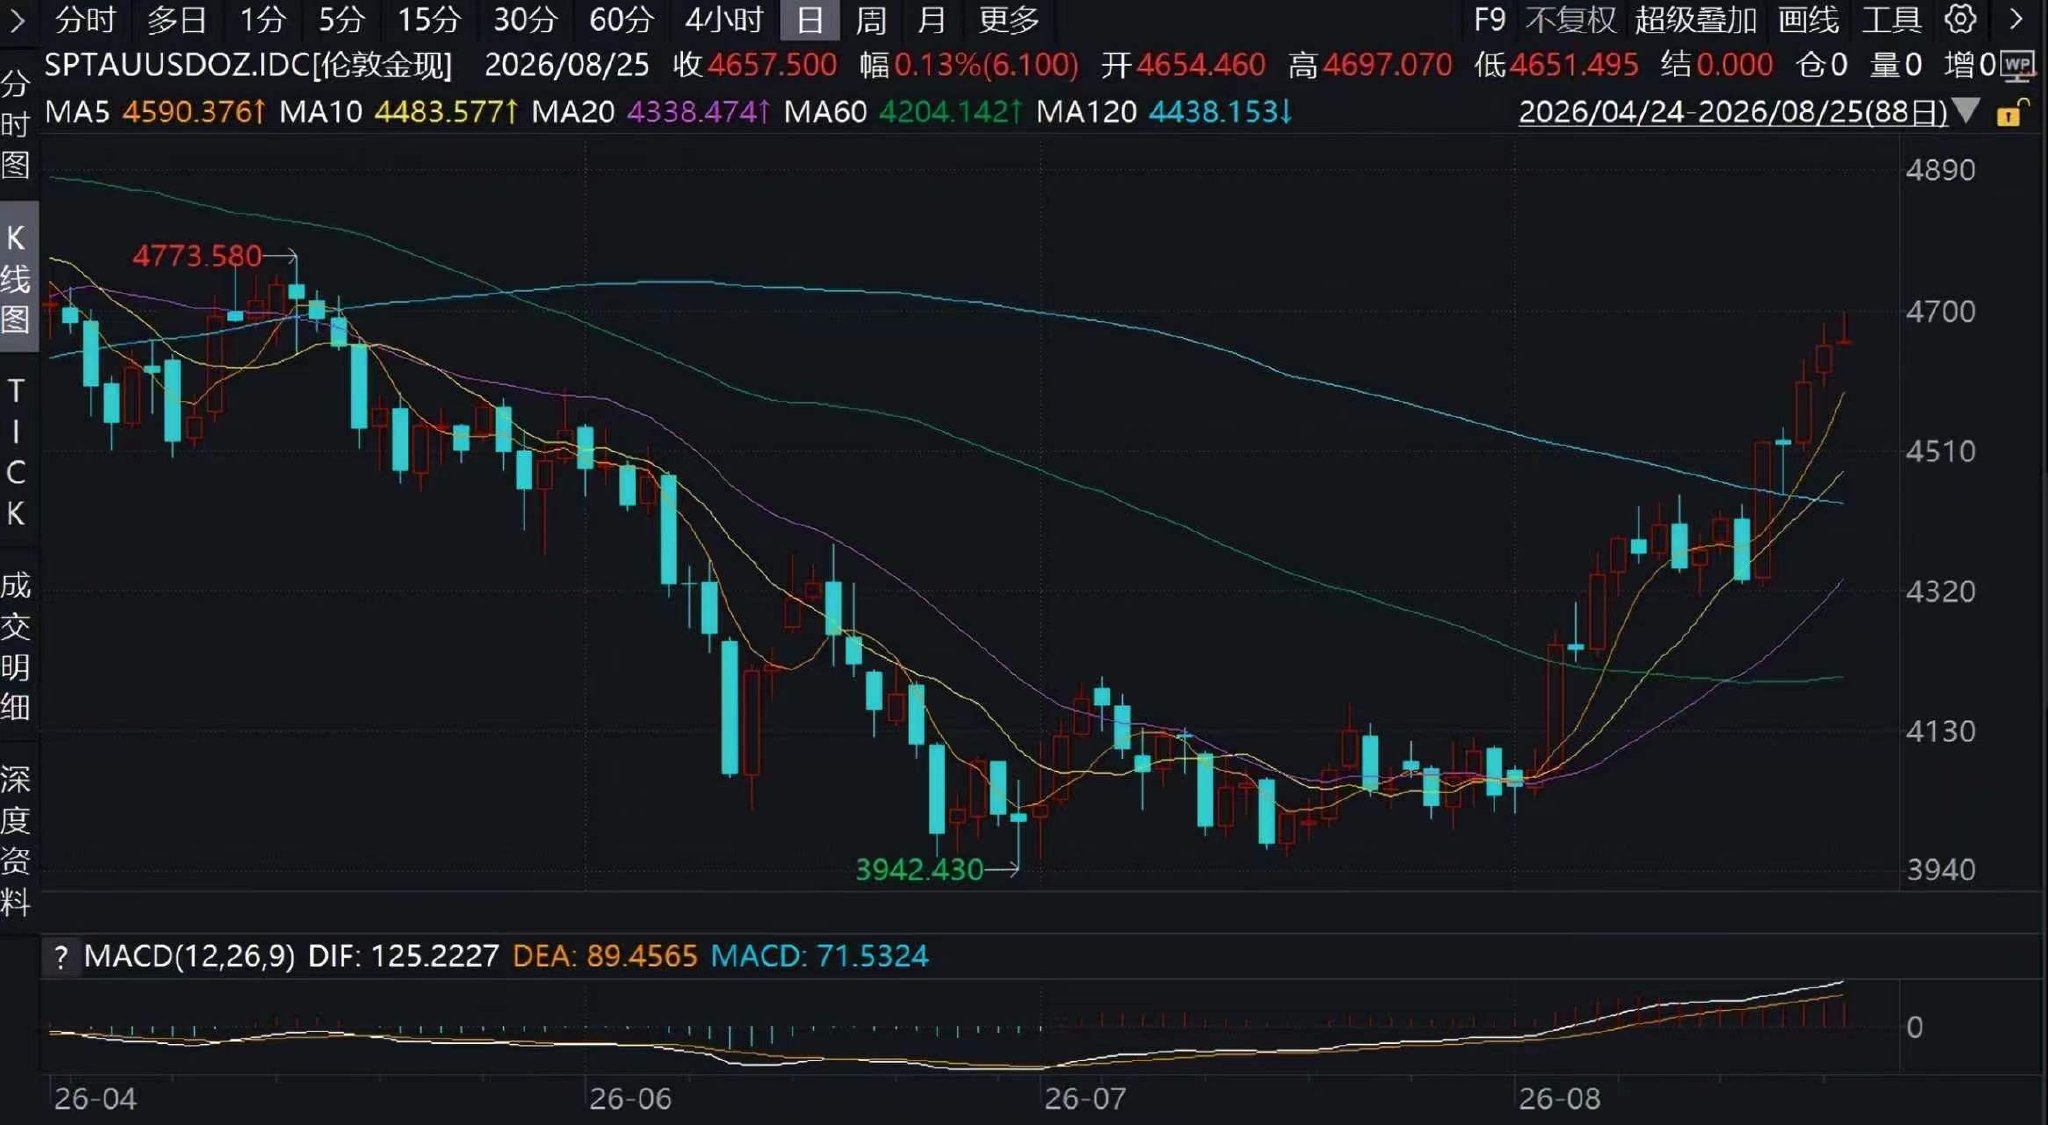Select the 周 weekly tab

click(x=871, y=19)
